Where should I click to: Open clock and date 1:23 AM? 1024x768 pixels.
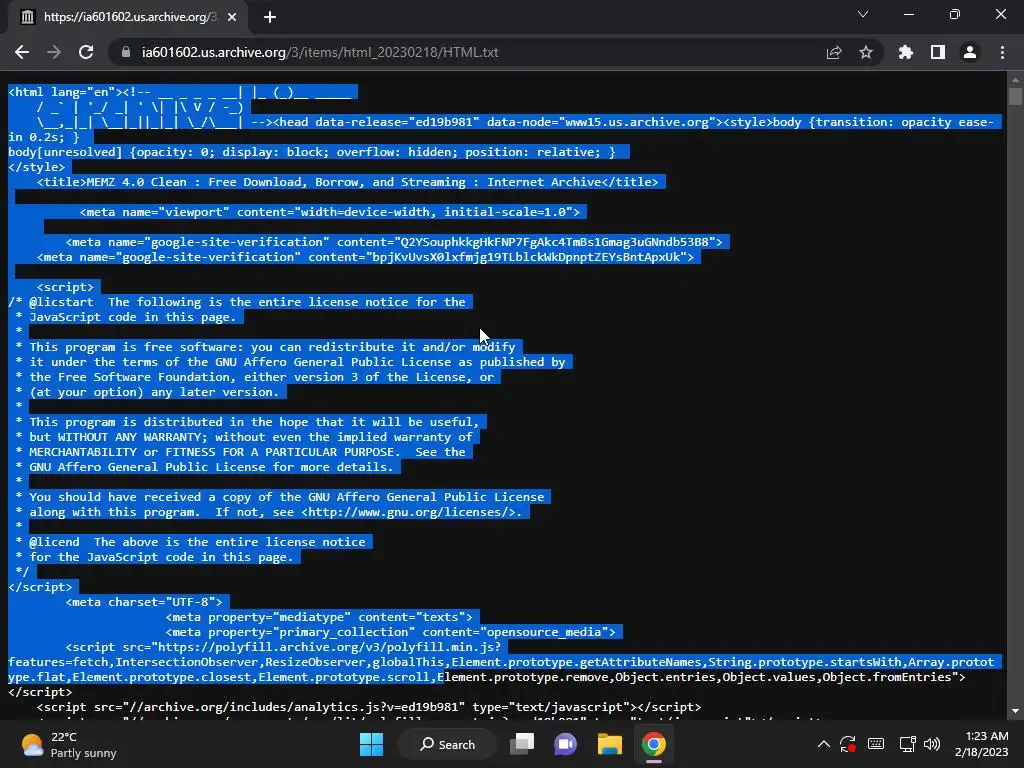[x=982, y=744]
